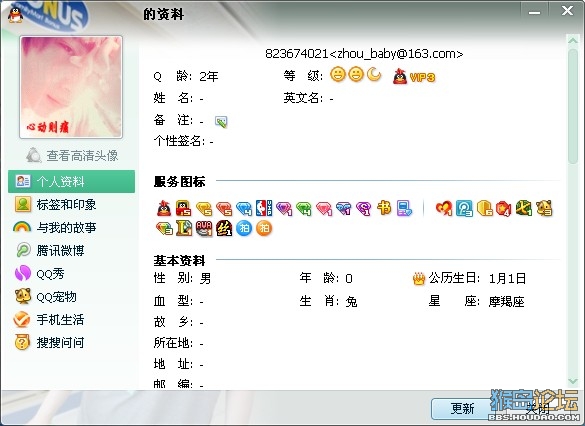
Task: Click the edit remark pencil icon
Action: (x=221, y=121)
